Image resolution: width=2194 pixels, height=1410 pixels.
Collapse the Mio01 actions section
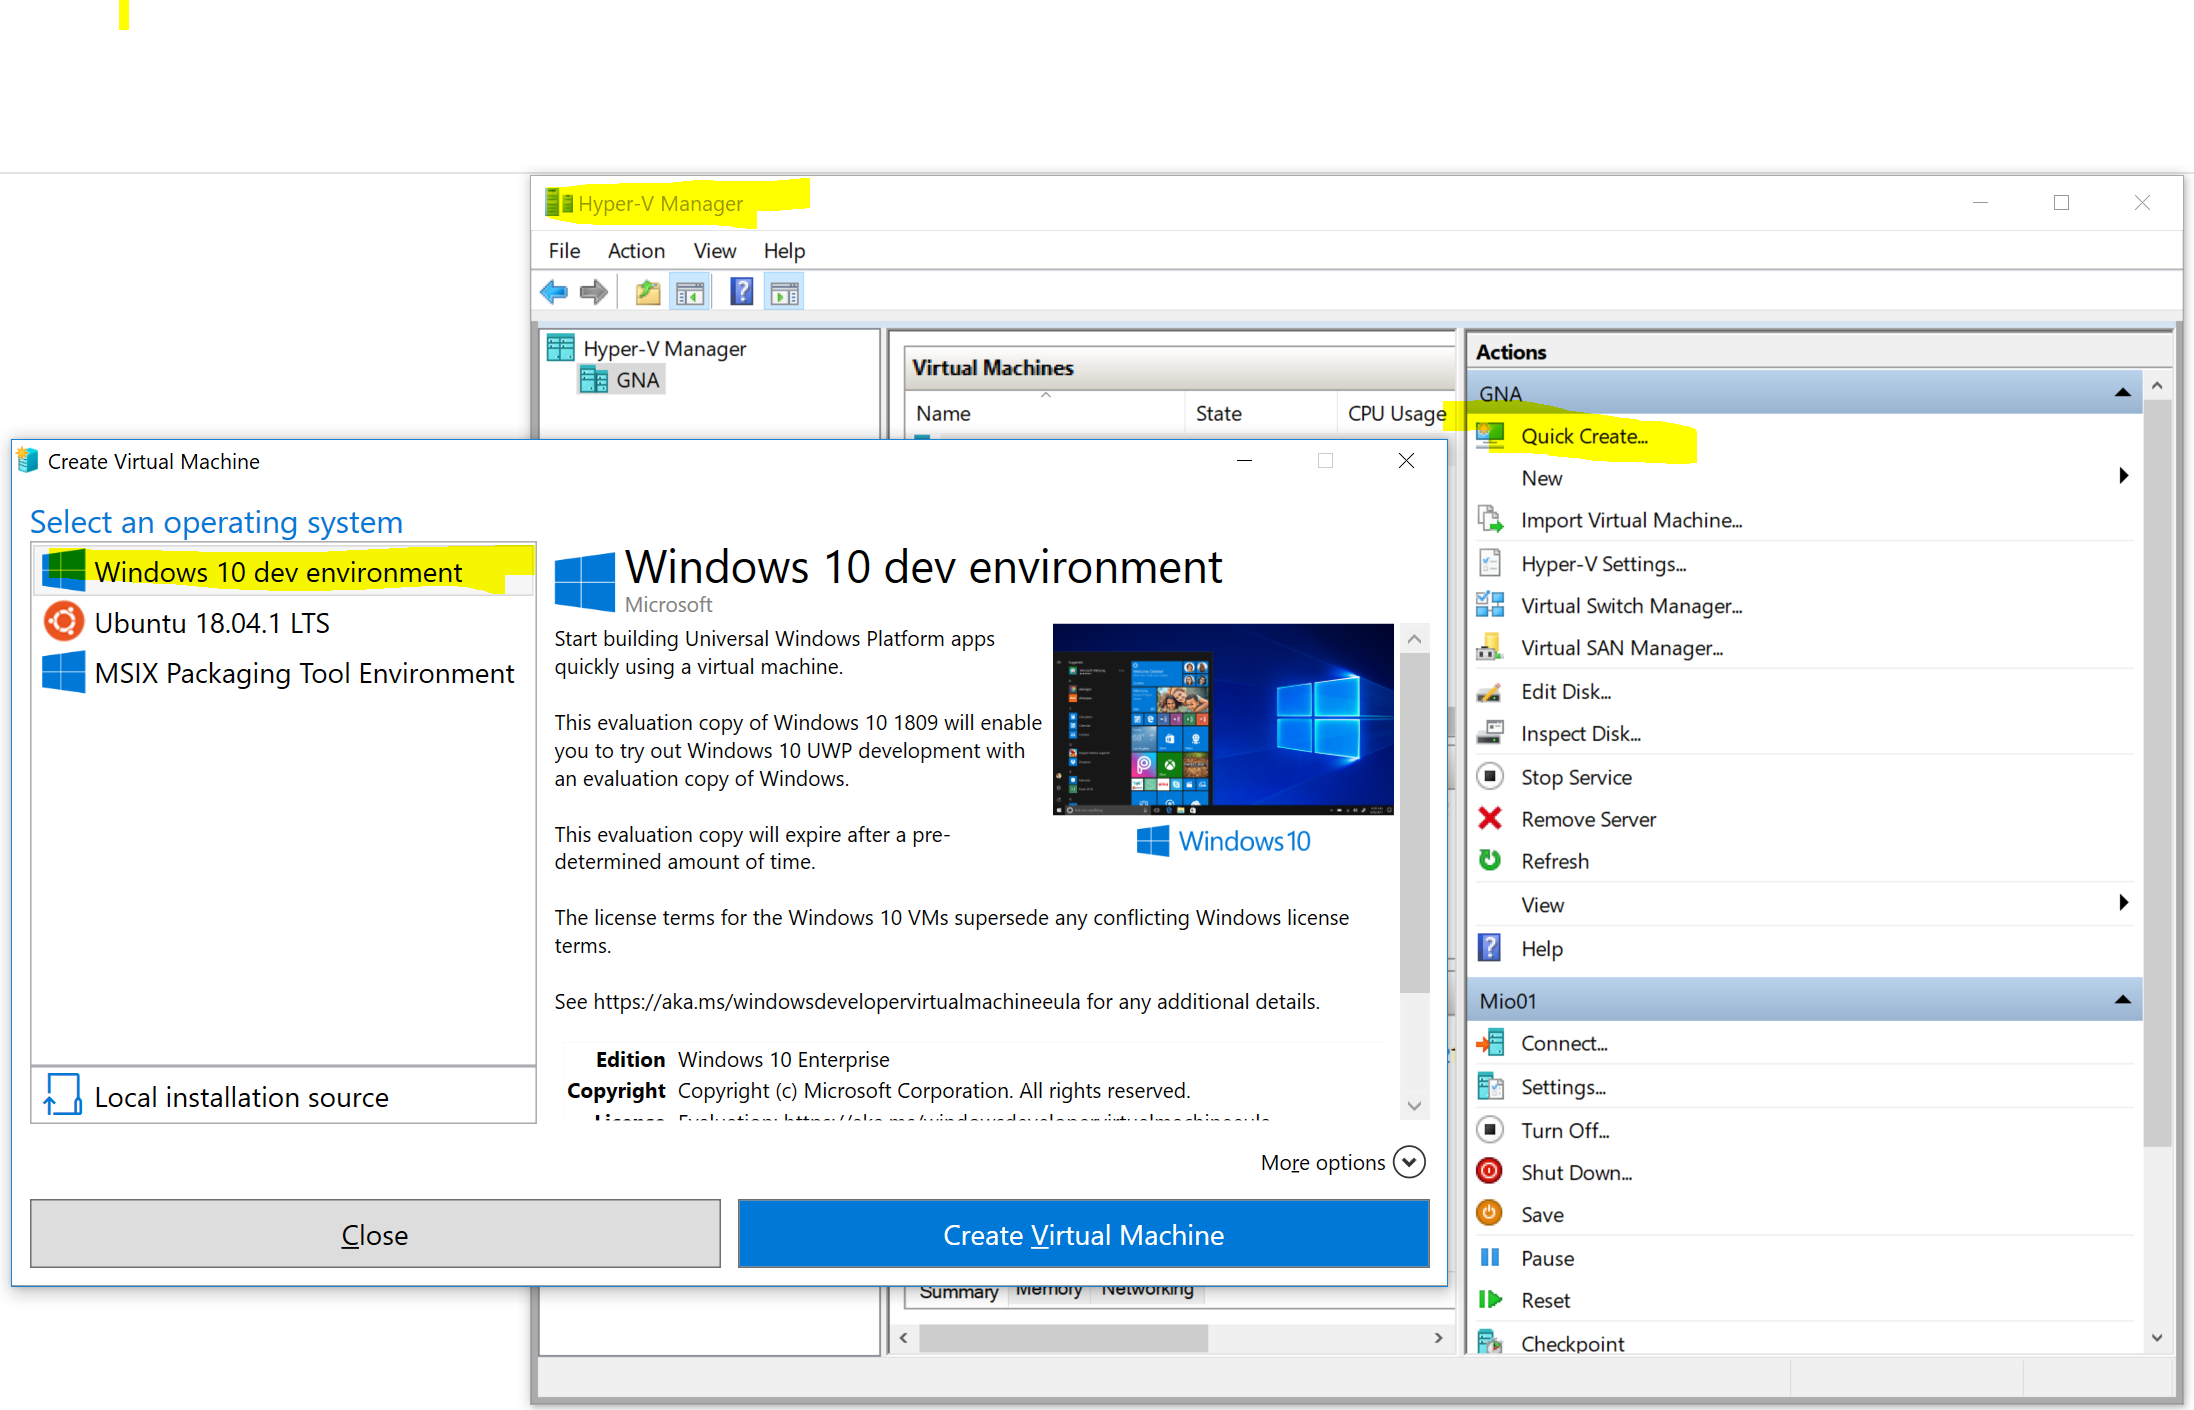click(2122, 1000)
